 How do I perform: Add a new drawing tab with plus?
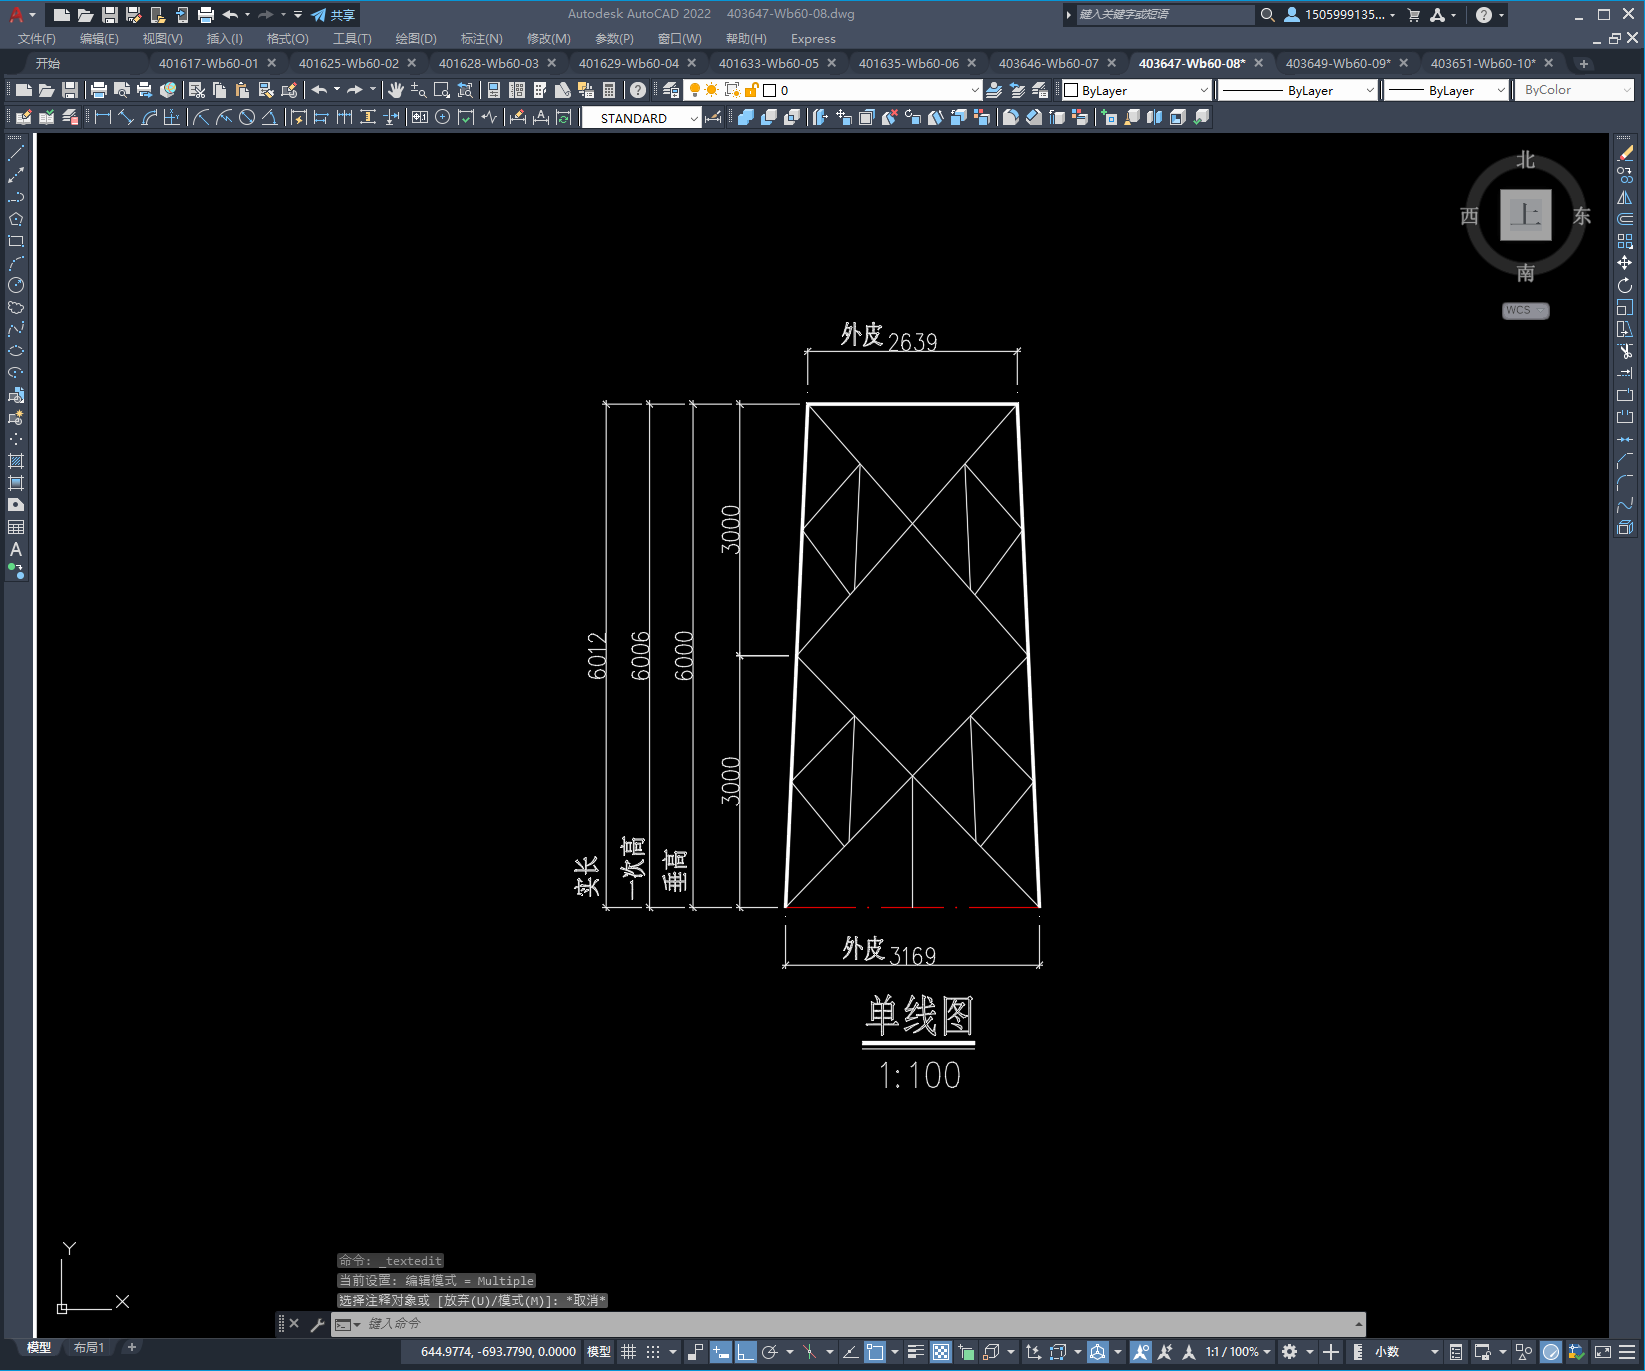tap(1583, 63)
